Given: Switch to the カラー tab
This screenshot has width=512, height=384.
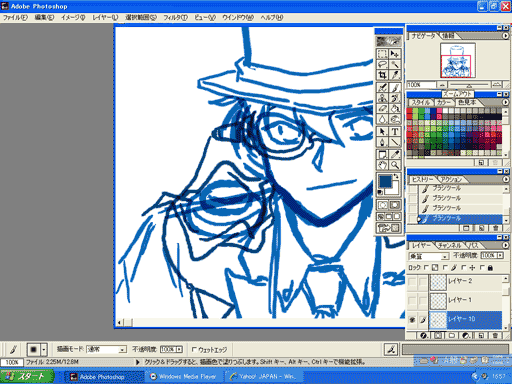Looking at the screenshot, I should [x=443, y=102].
